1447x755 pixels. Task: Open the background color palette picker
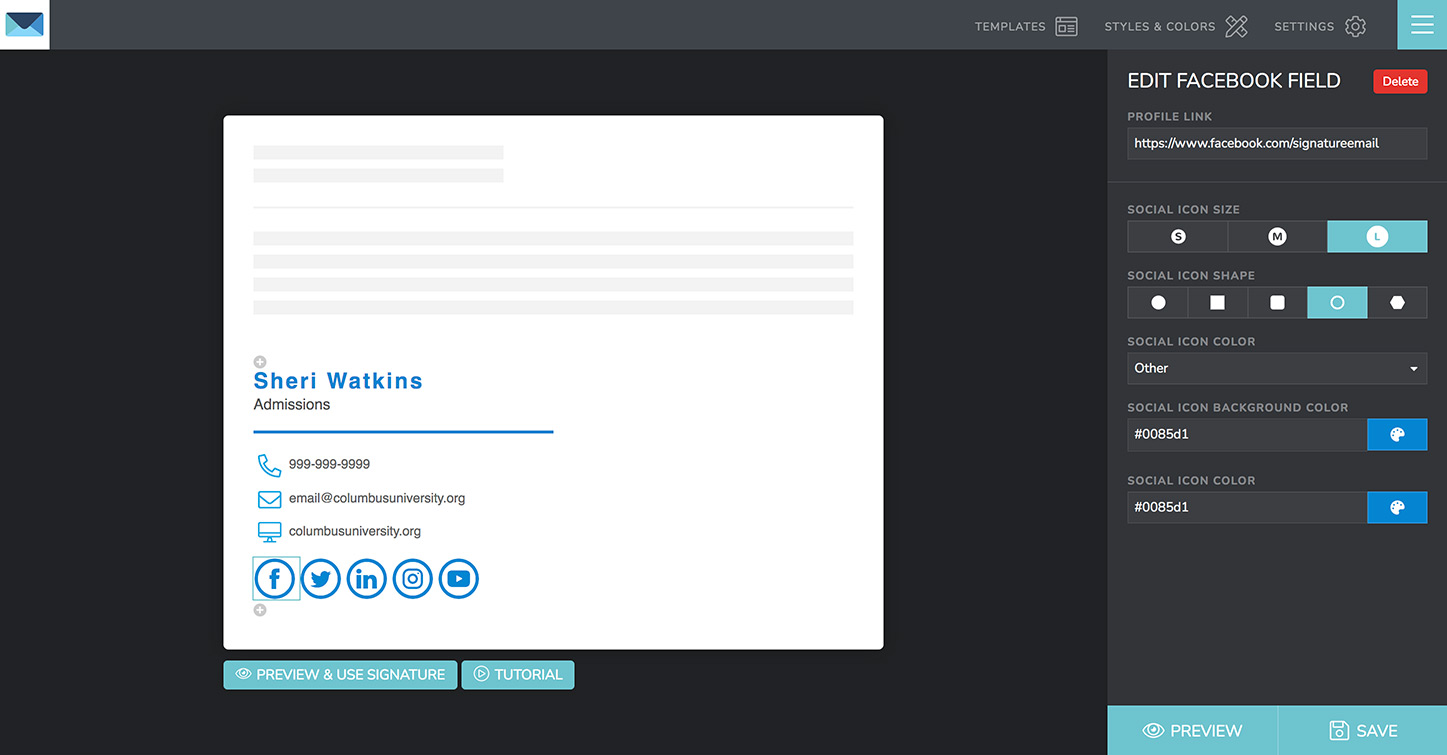pyautogui.click(x=1397, y=435)
